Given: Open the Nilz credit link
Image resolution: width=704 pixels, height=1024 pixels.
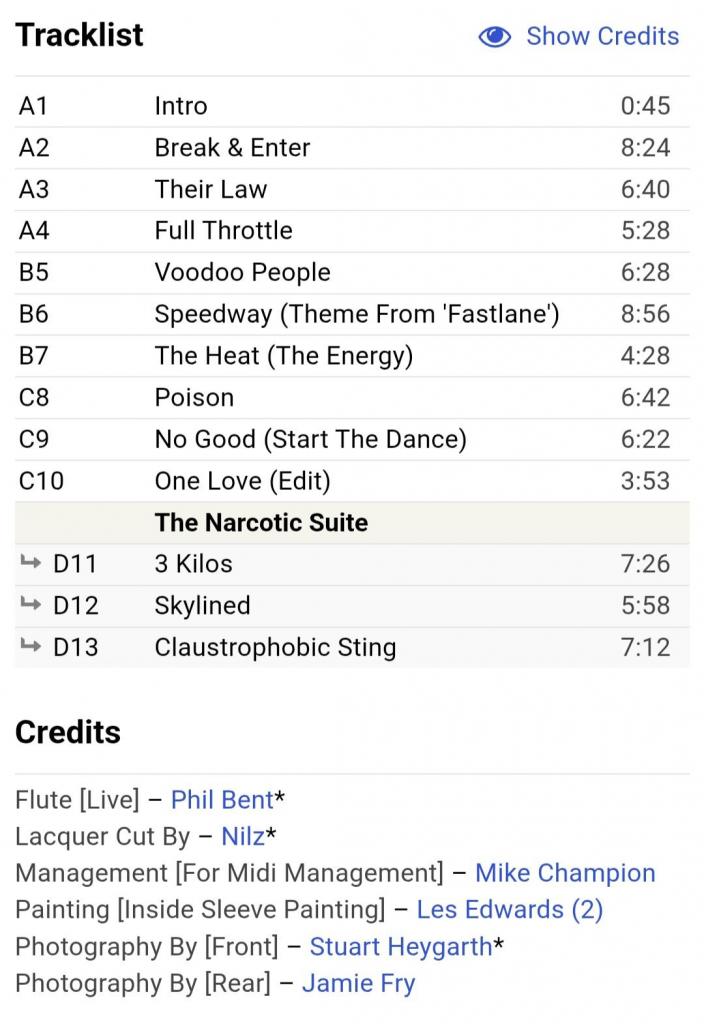Looking at the screenshot, I should point(243,836).
